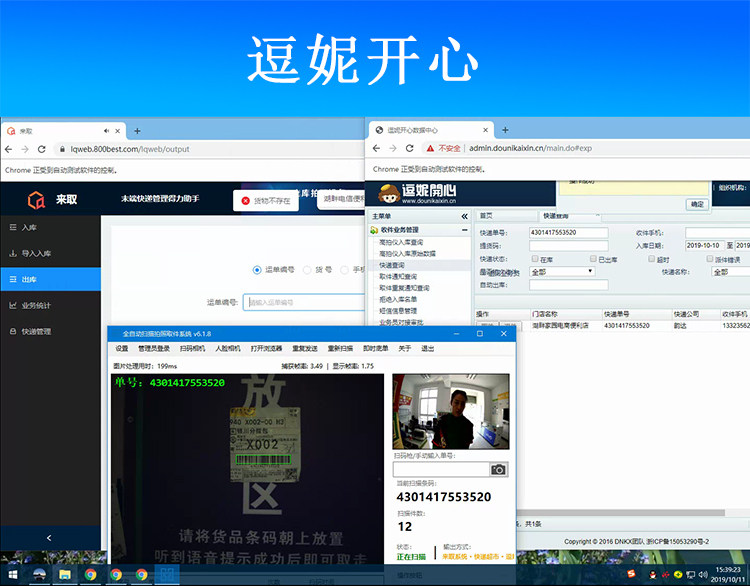
Task: Go back in the 逗妮开心数据中心 browser window
Action: tap(376, 148)
